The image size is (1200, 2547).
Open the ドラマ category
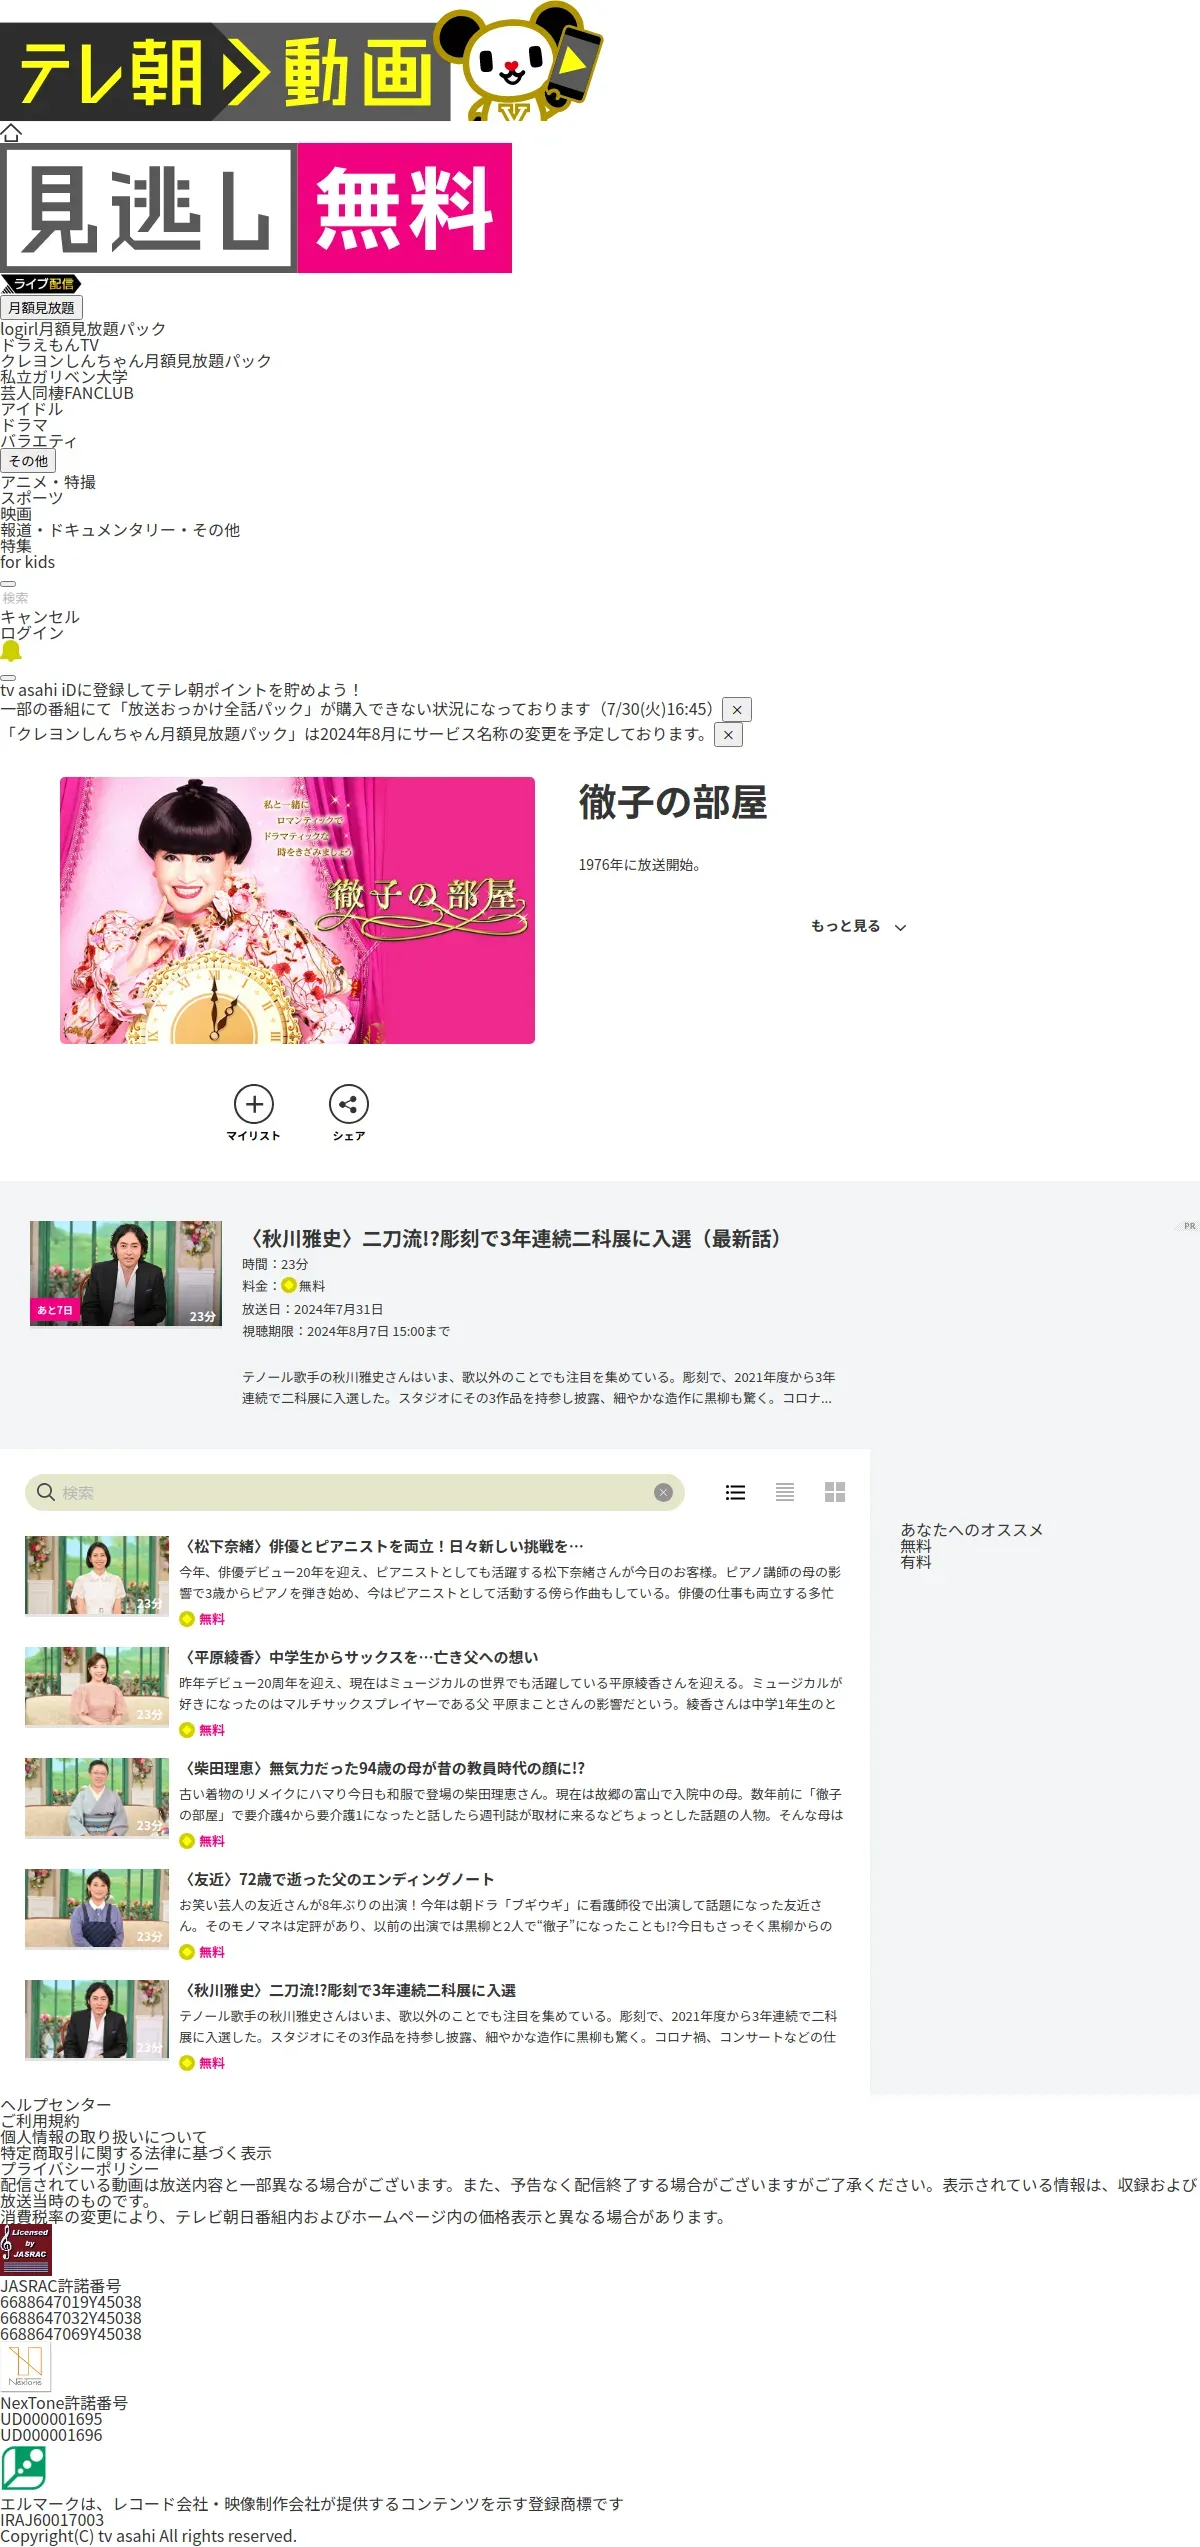24,424
